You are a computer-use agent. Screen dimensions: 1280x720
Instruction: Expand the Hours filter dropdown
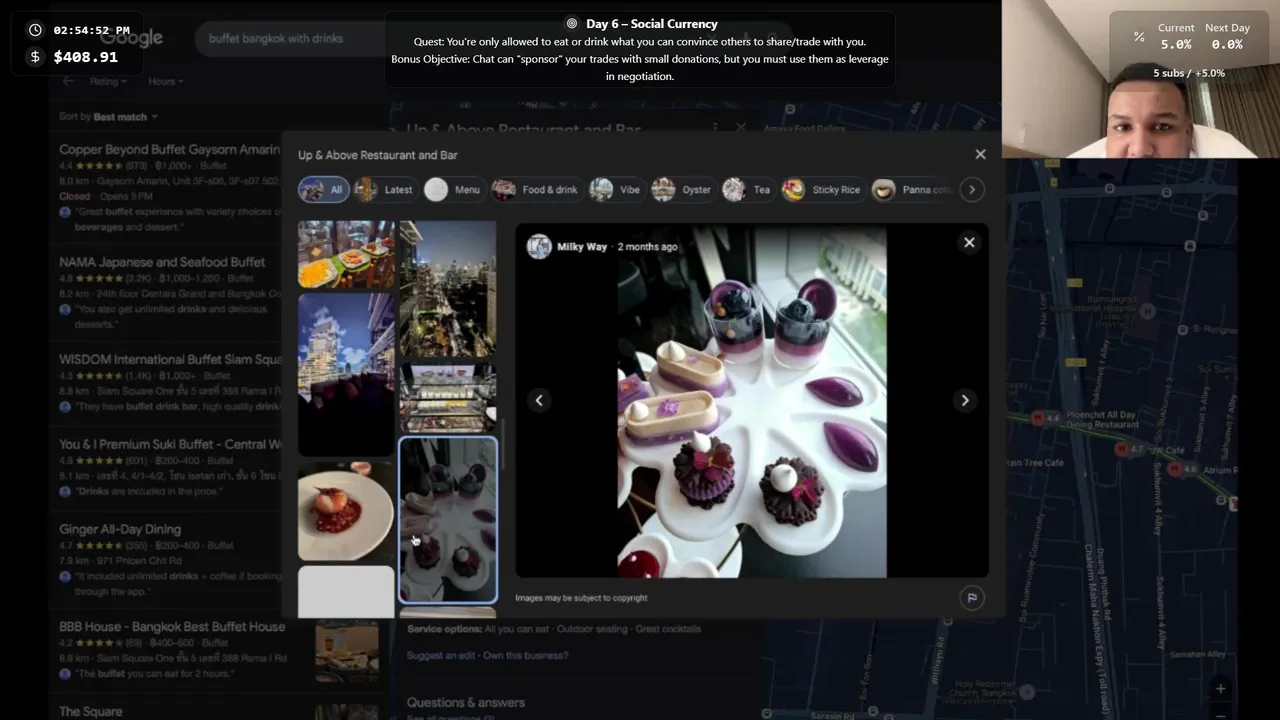tap(165, 81)
